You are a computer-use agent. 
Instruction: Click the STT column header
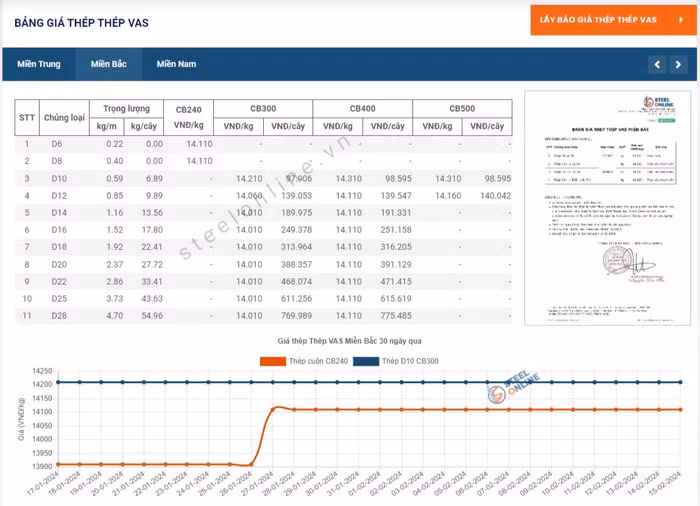(x=27, y=117)
